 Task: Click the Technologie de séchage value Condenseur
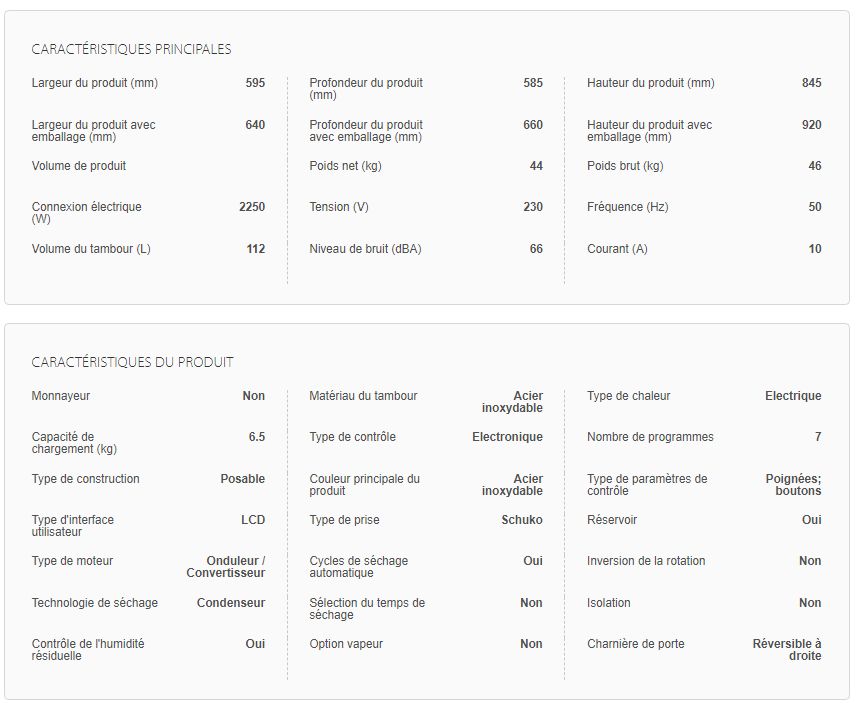(x=231, y=603)
